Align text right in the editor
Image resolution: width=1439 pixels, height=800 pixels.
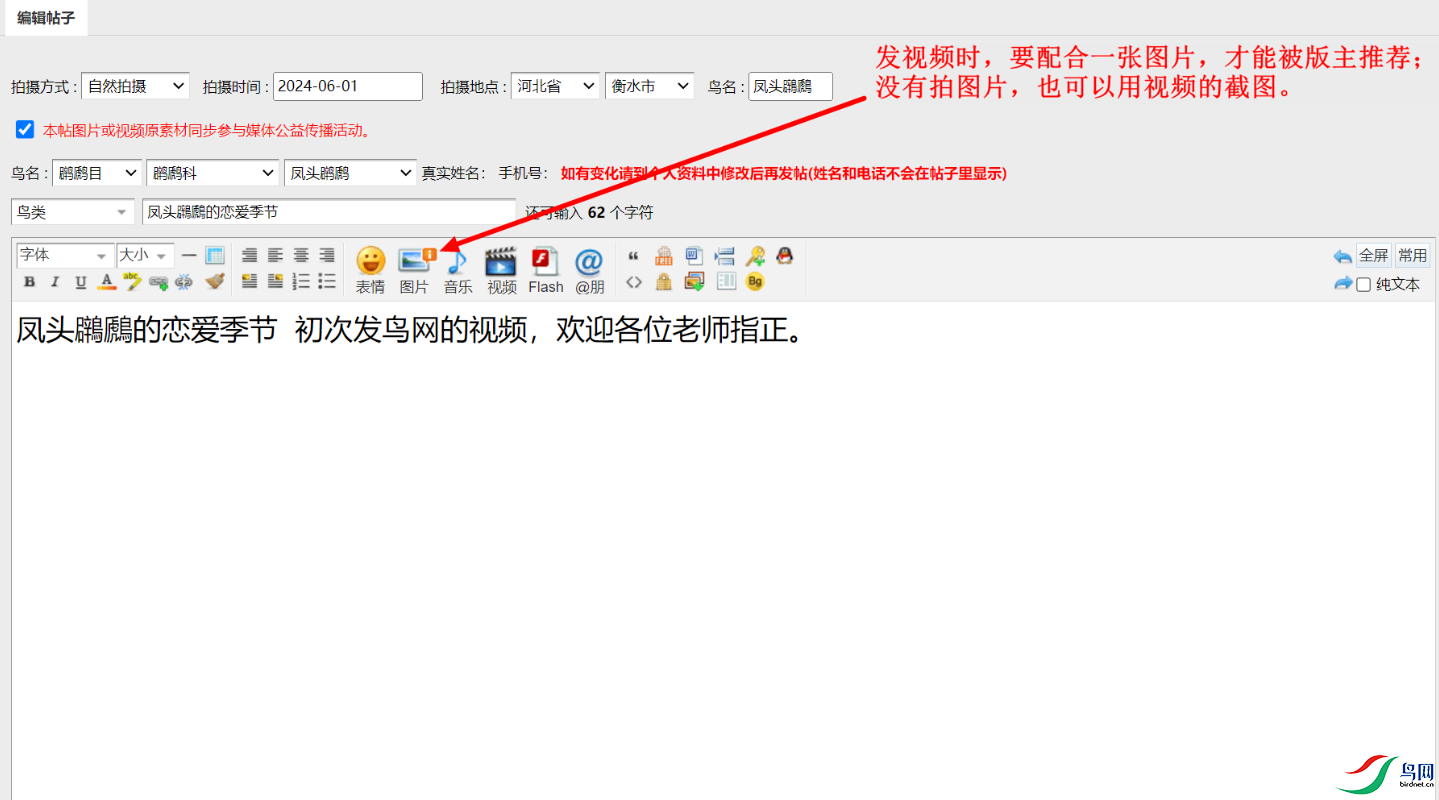[x=327, y=256]
